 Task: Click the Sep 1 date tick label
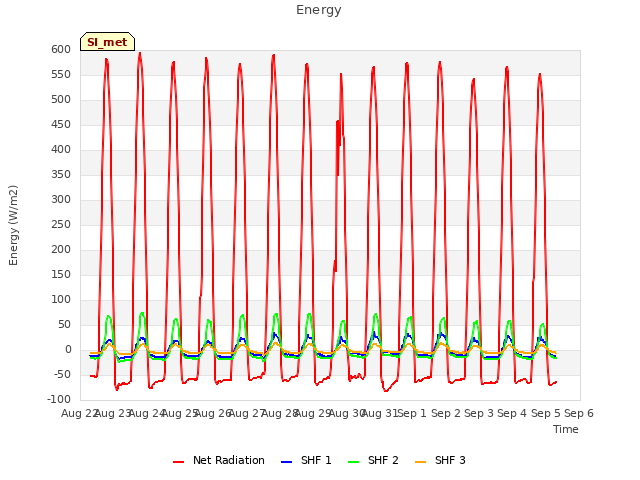point(412,413)
